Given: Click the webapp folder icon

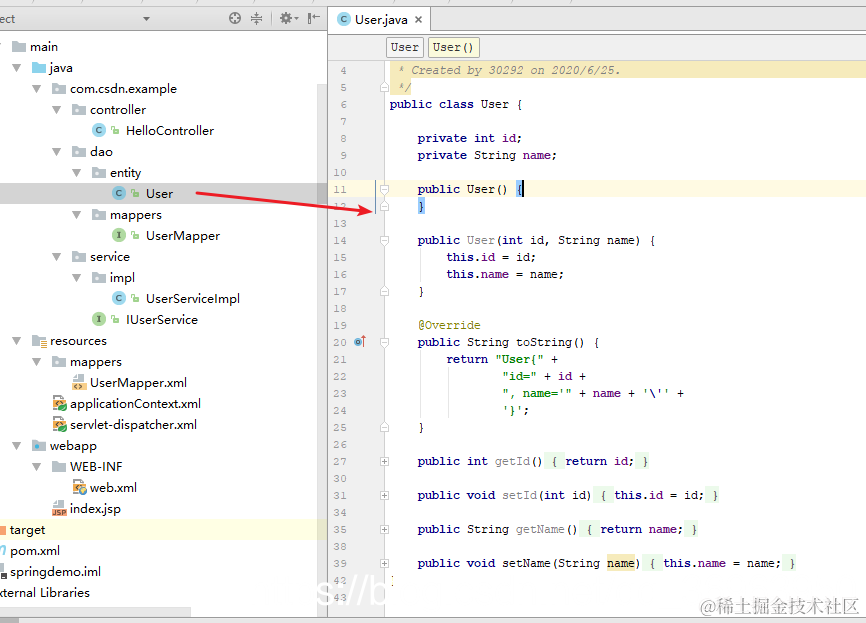Looking at the screenshot, I should click(x=39, y=446).
